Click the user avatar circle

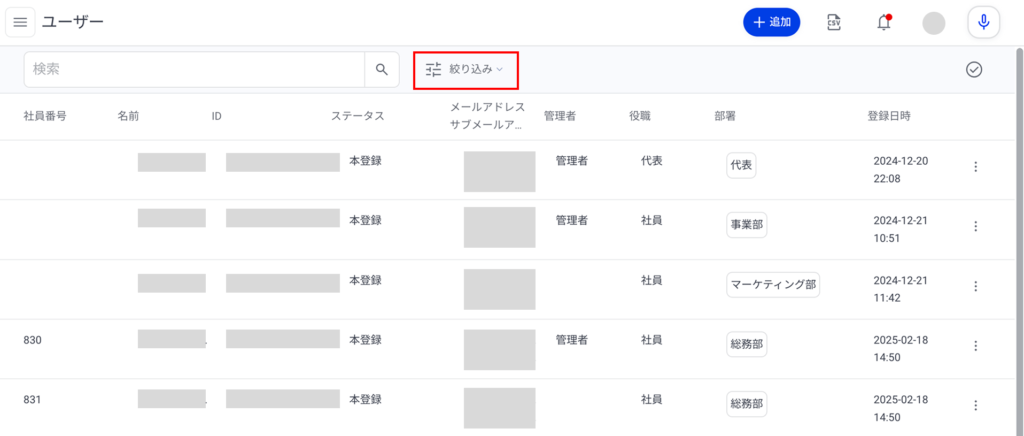coord(934,23)
